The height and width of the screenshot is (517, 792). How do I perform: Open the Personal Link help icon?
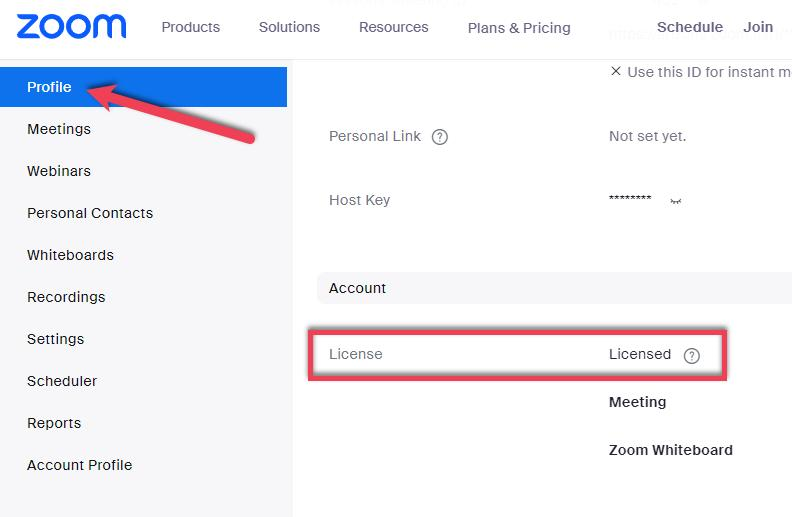pyautogui.click(x=439, y=137)
